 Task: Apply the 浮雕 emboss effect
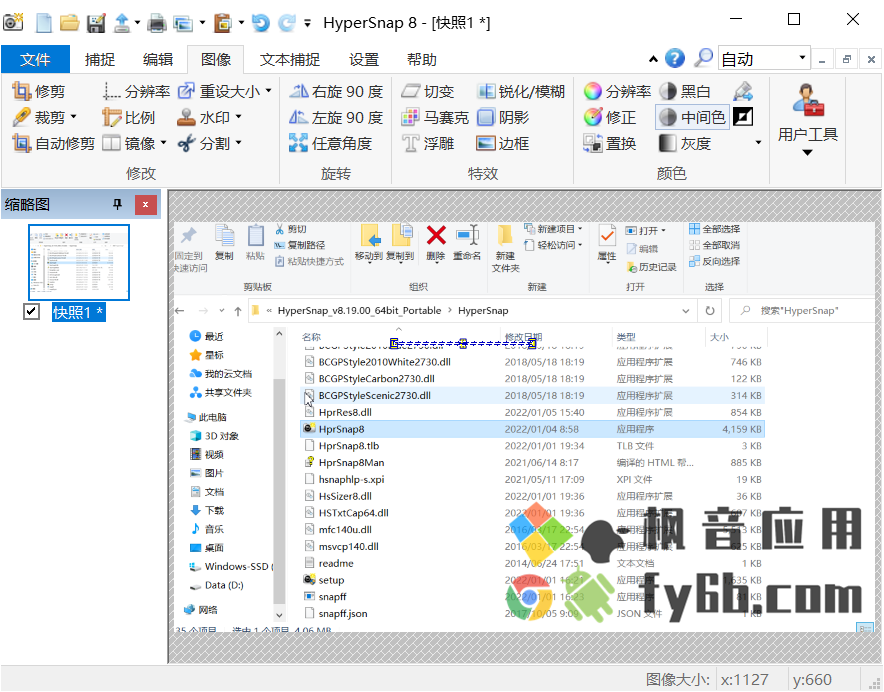click(x=427, y=144)
